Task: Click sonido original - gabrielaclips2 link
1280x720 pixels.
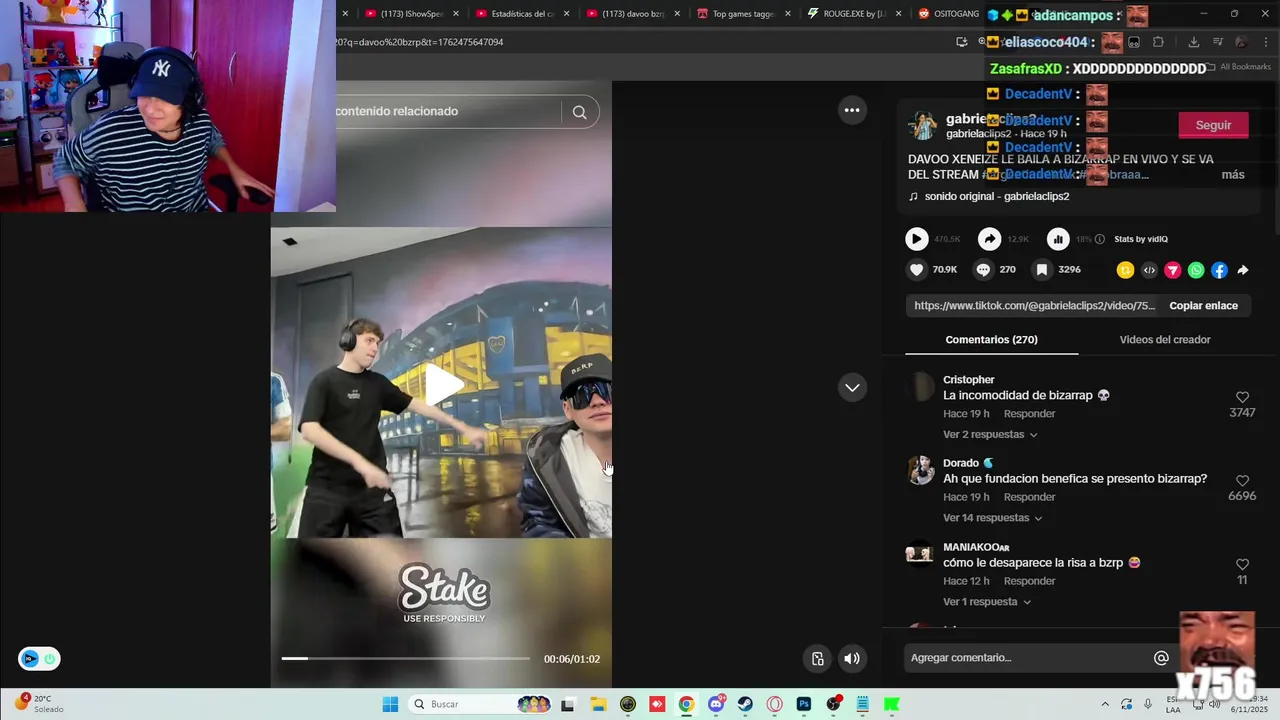Action: coord(997,197)
